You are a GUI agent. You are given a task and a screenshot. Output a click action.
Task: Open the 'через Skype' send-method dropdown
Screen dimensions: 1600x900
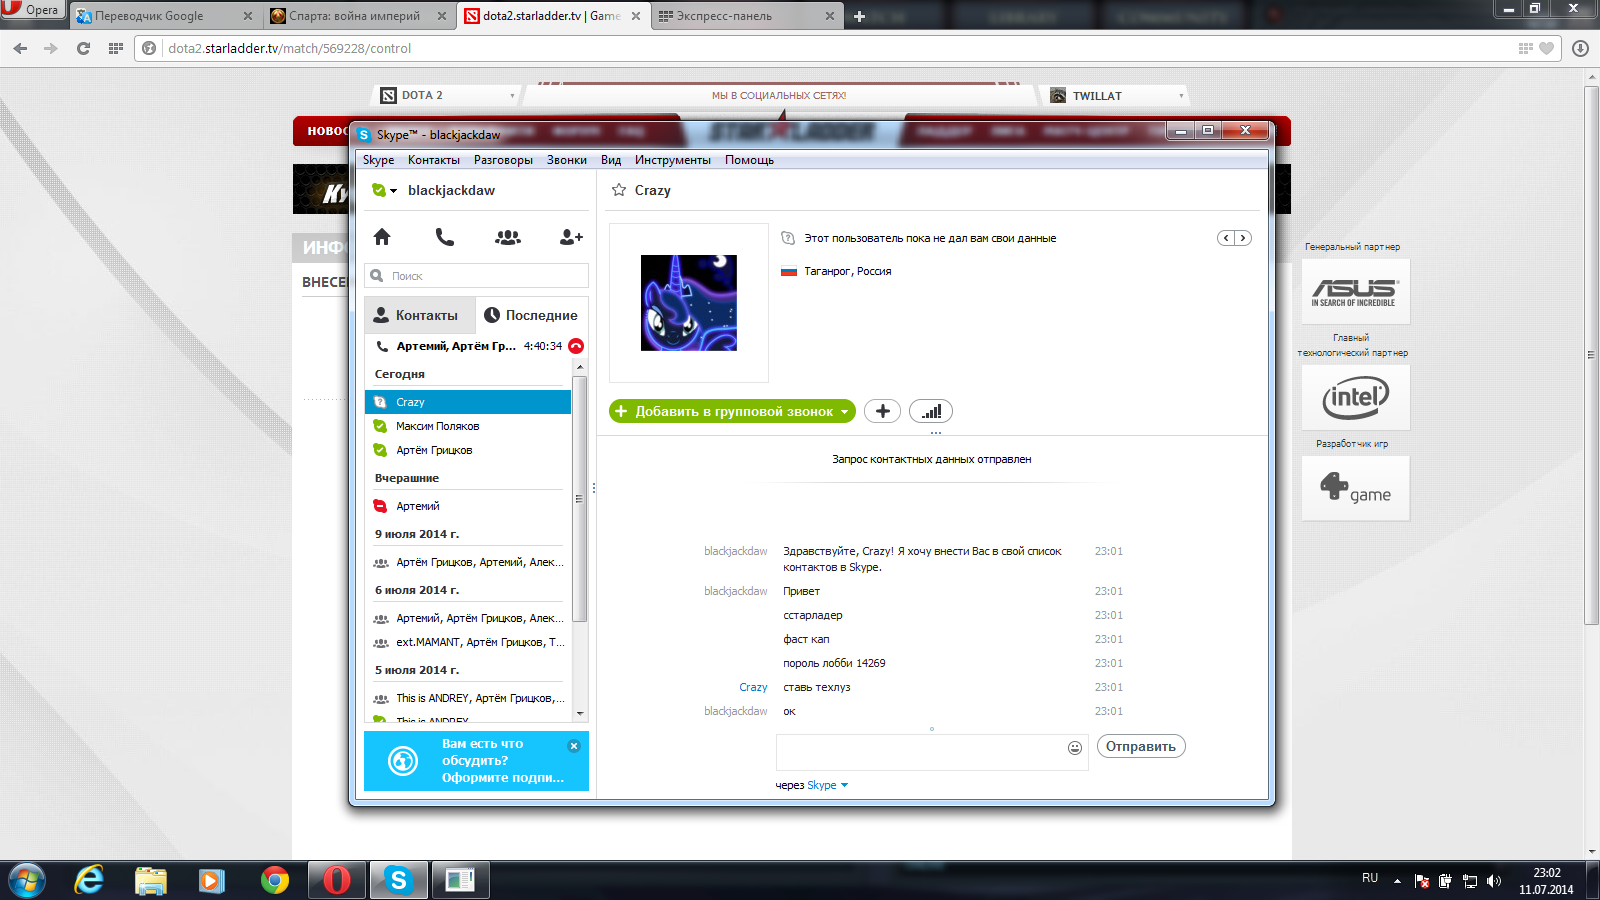click(x=827, y=785)
